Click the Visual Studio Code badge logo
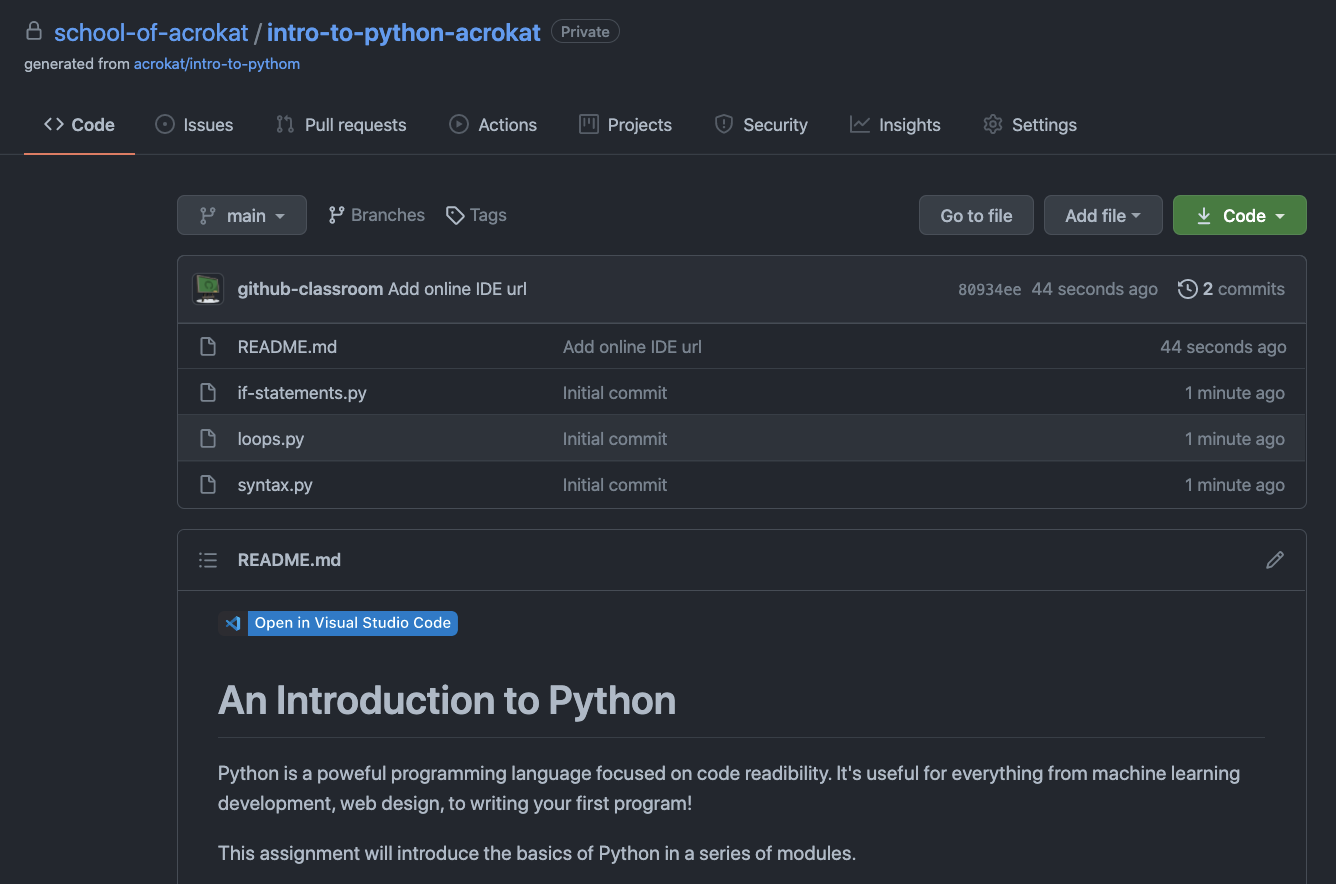Image resolution: width=1336 pixels, height=884 pixels. 233,623
